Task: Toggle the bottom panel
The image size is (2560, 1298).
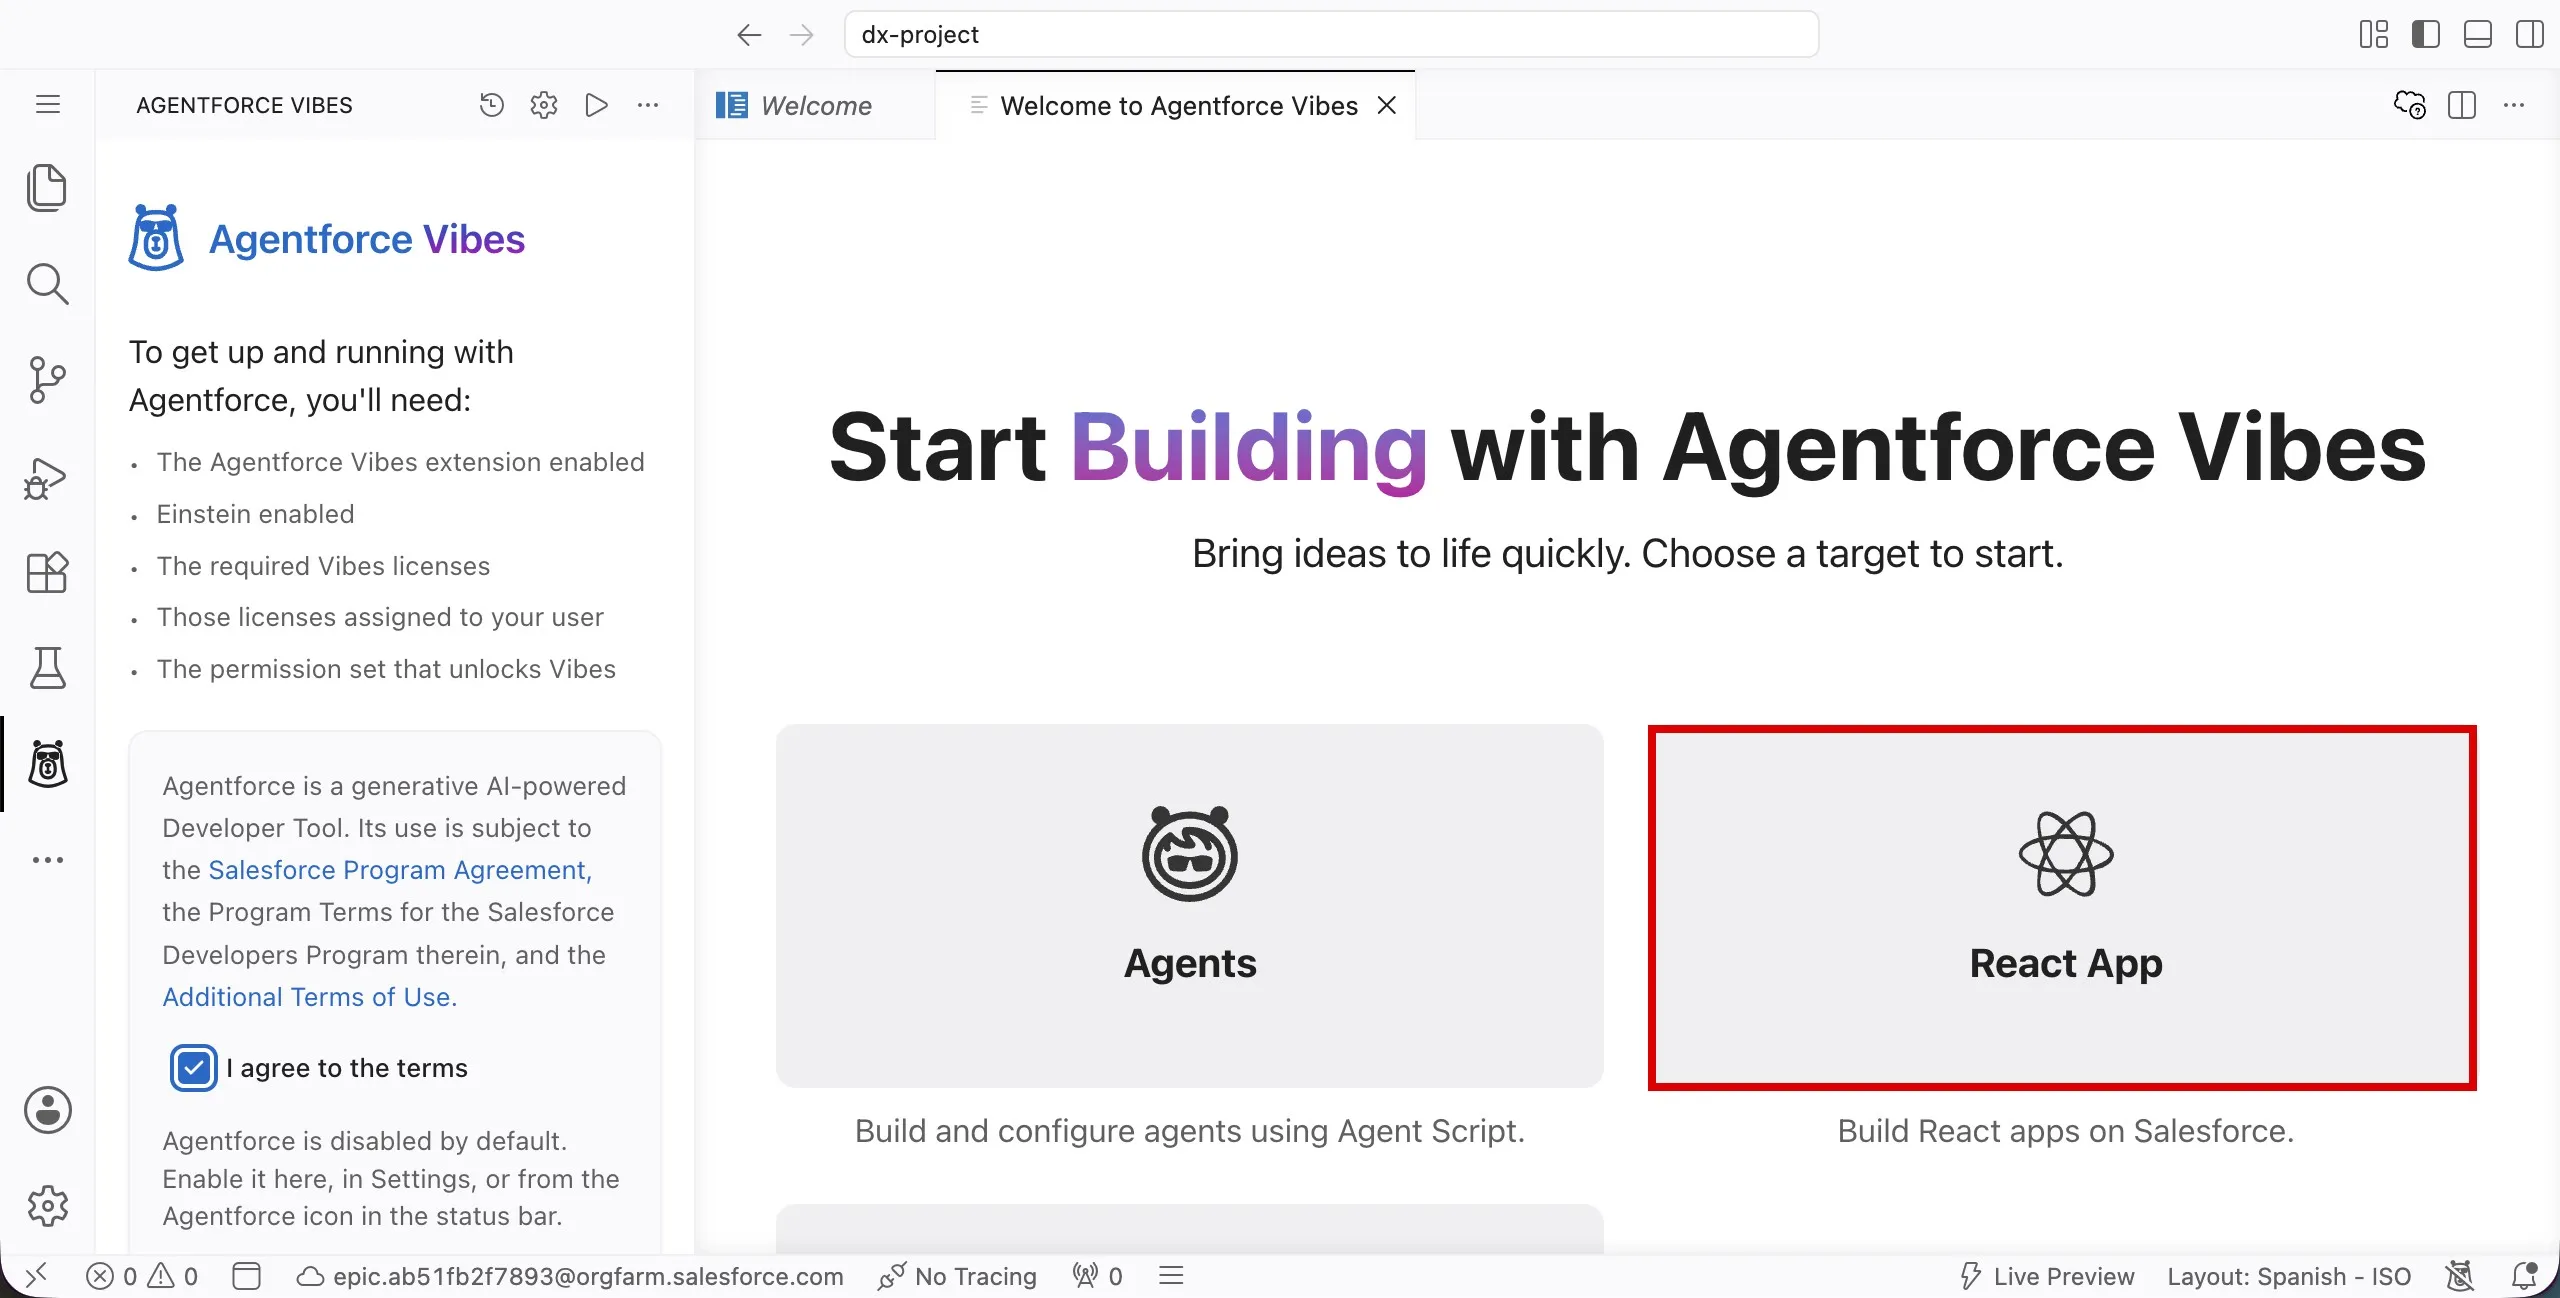Action: coord(2477,35)
